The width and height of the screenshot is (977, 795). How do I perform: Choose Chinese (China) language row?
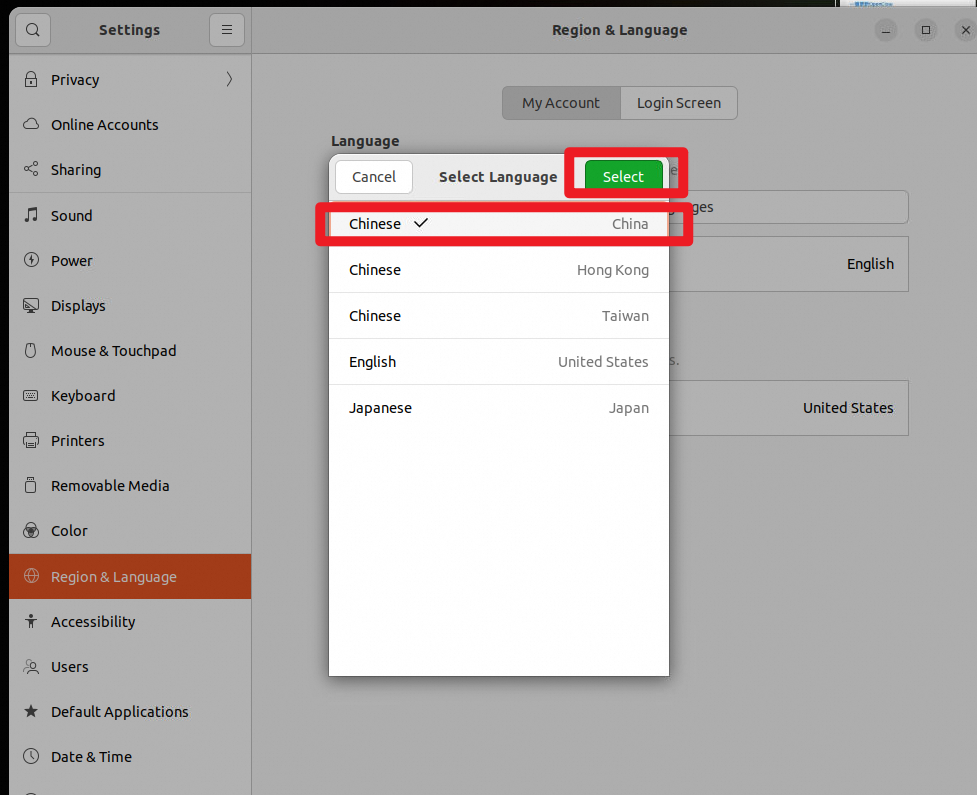pos(498,224)
